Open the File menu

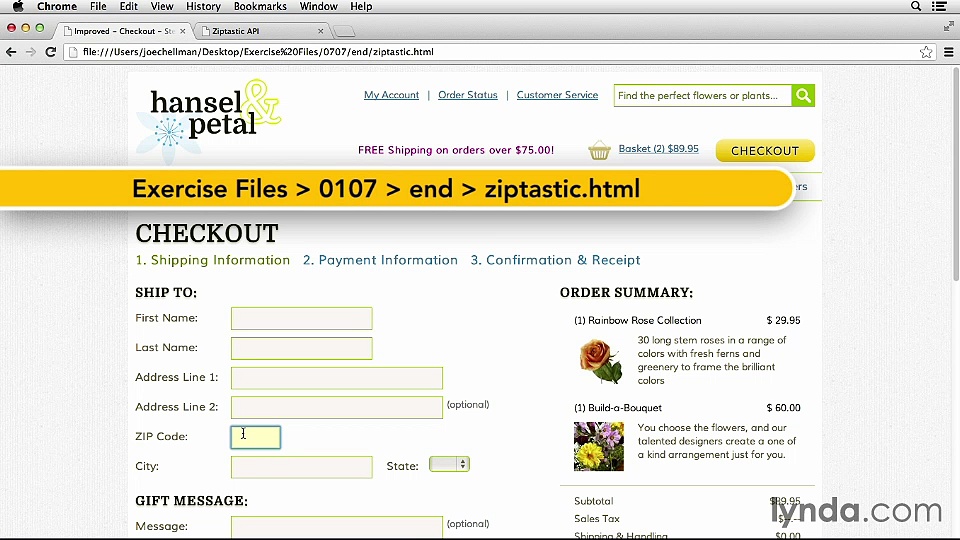(98, 6)
